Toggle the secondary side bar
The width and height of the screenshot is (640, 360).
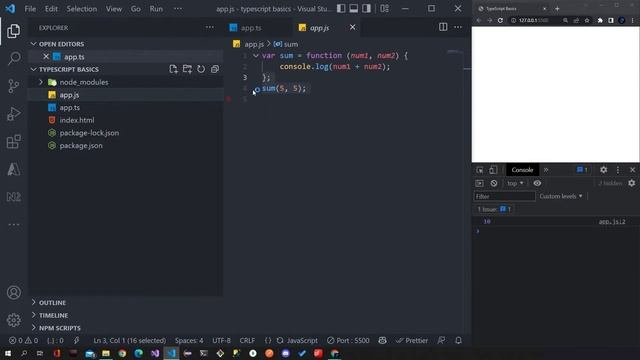[x=366, y=8]
